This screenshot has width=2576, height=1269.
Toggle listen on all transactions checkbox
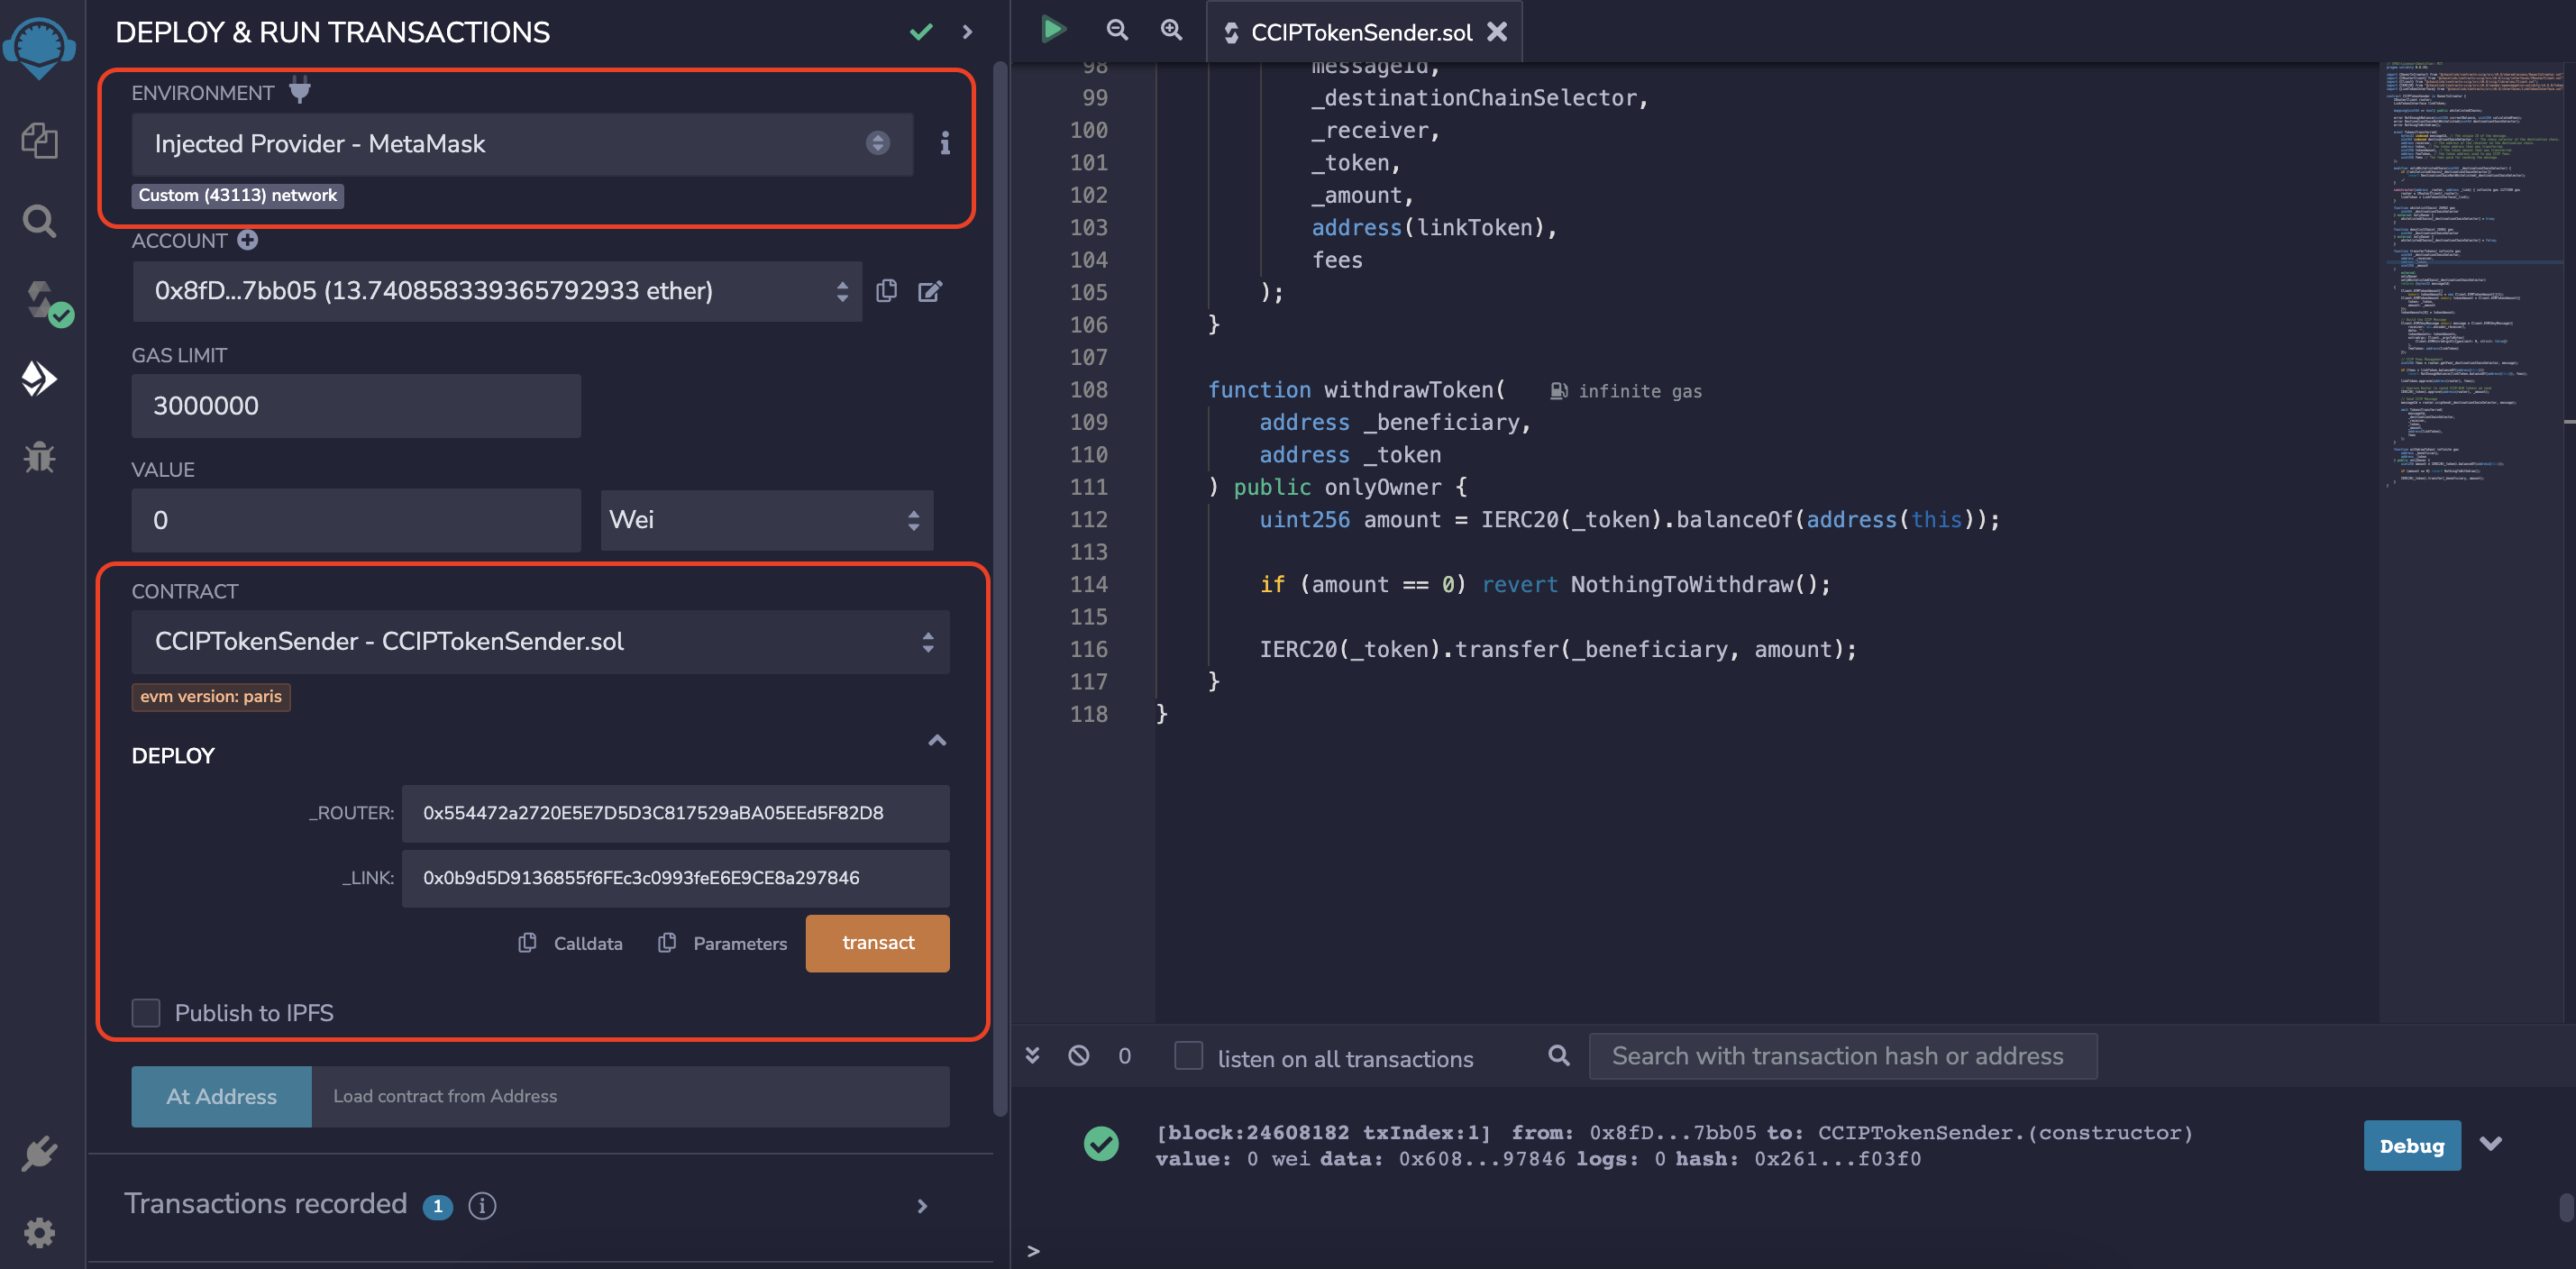click(x=1188, y=1056)
